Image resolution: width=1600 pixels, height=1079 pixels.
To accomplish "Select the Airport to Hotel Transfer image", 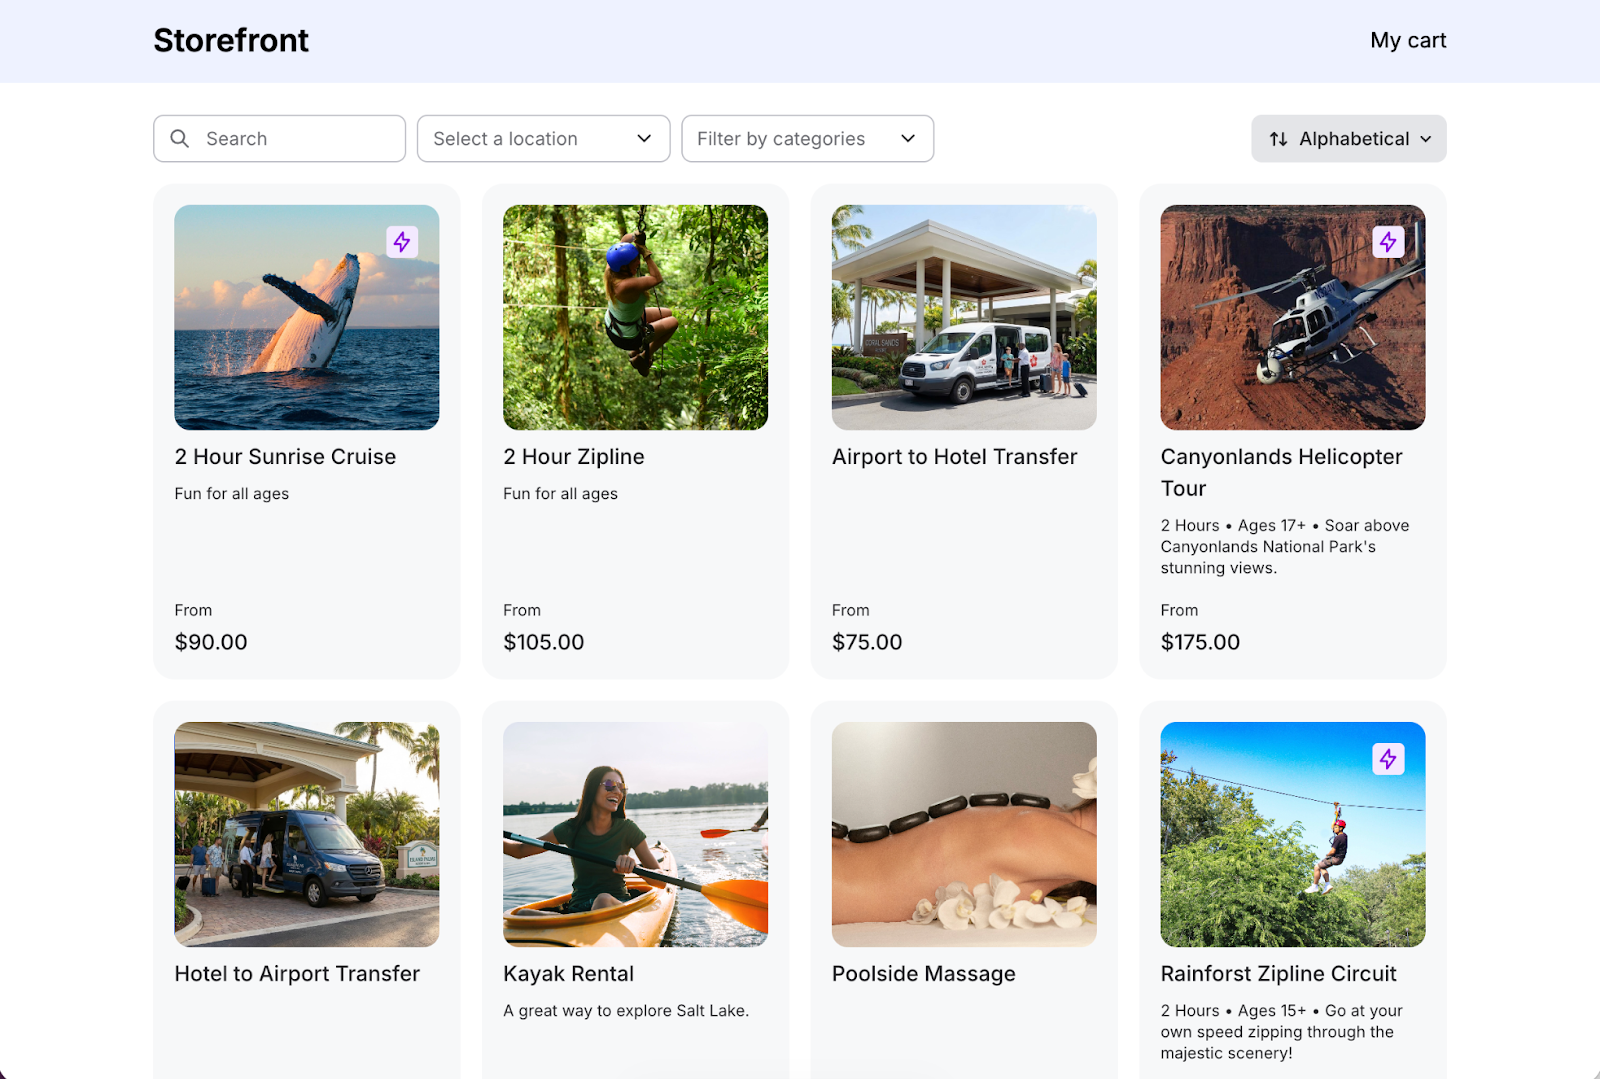I will 964,317.
